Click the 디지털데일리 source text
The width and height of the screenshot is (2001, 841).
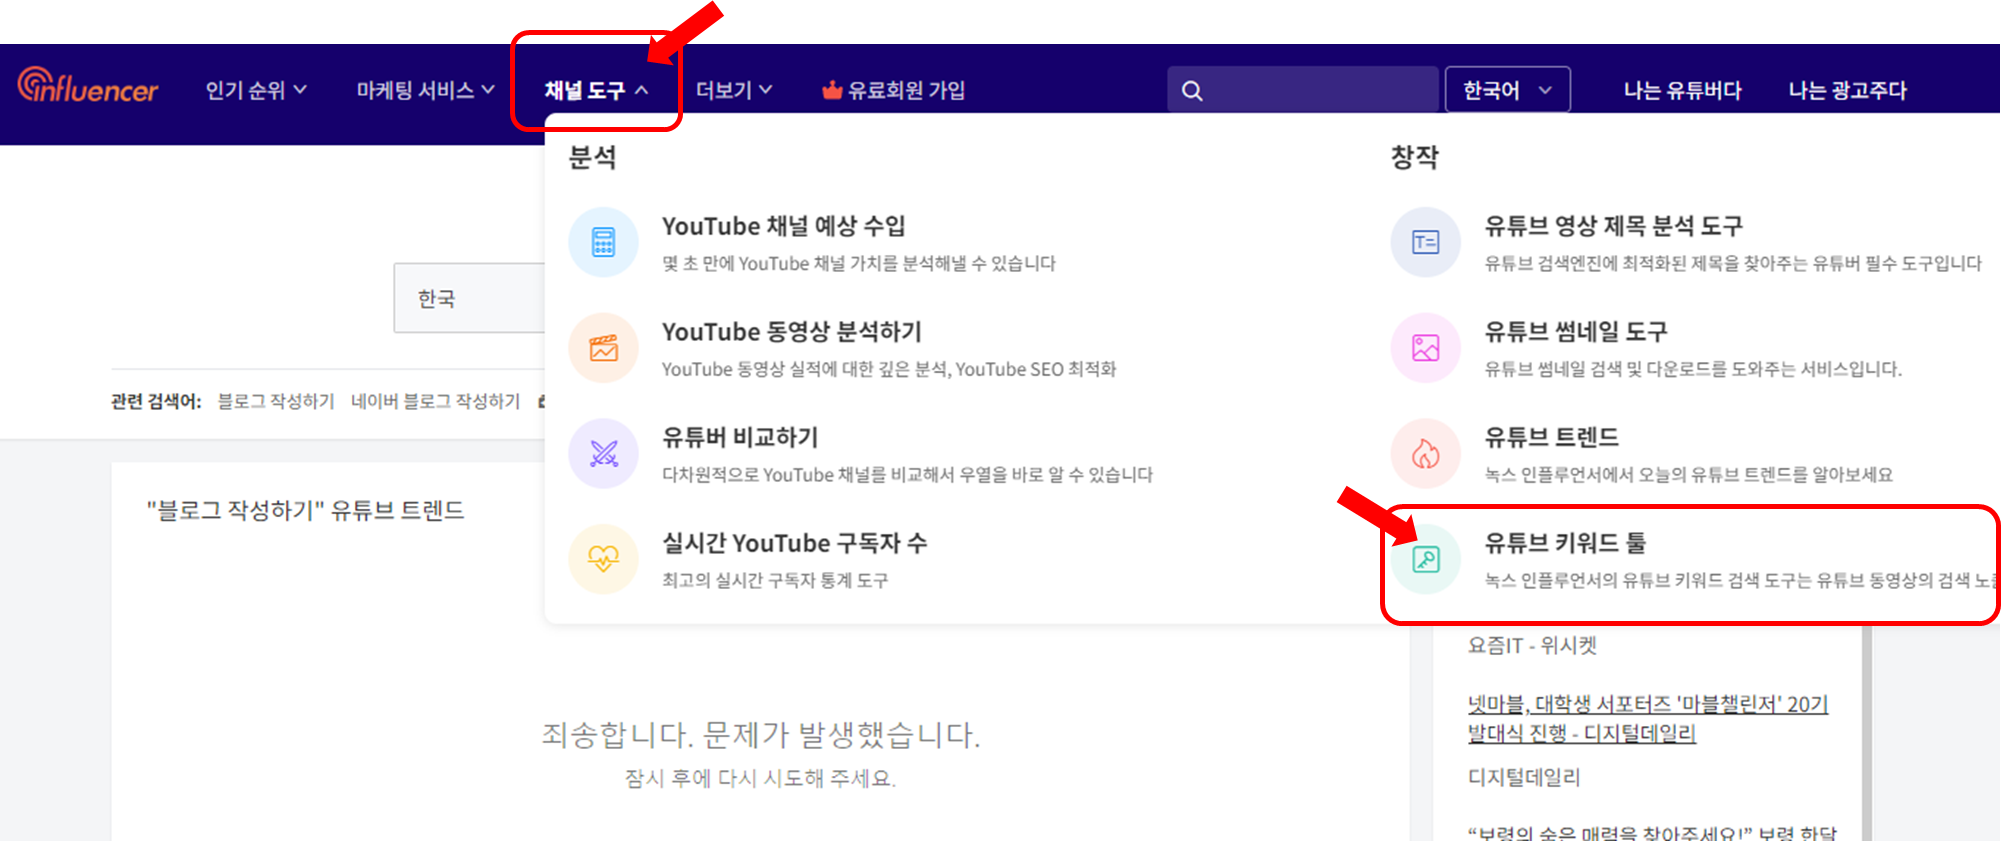[x=1524, y=777]
